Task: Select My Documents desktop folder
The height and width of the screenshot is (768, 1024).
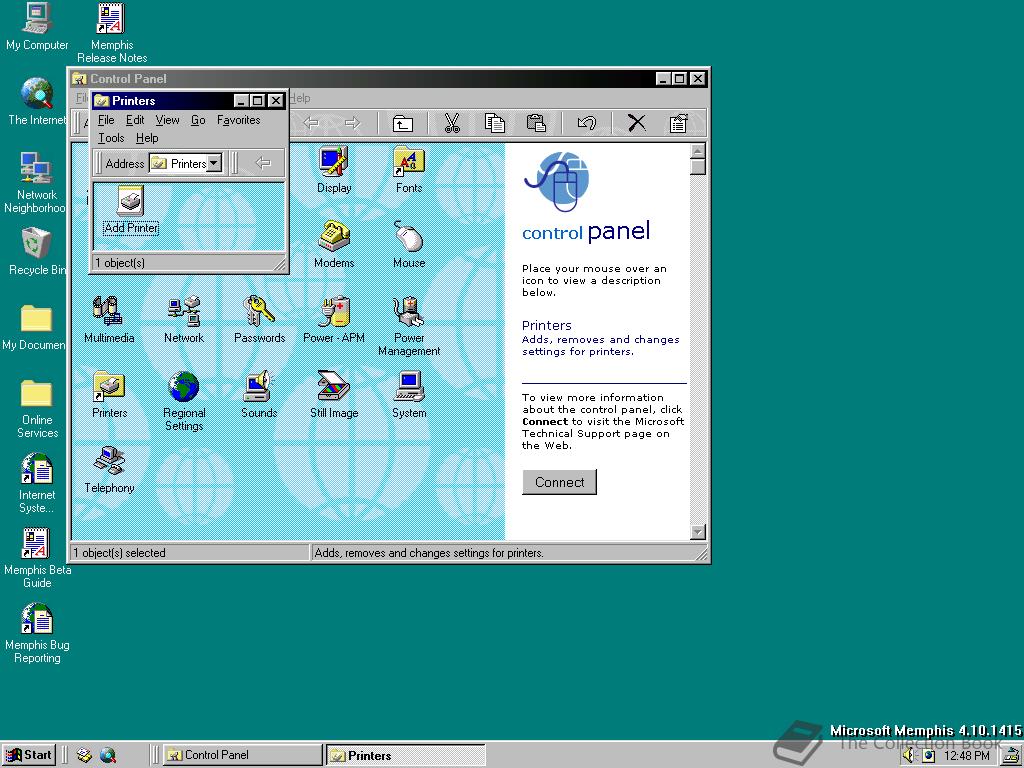Action: pos(35,327)
